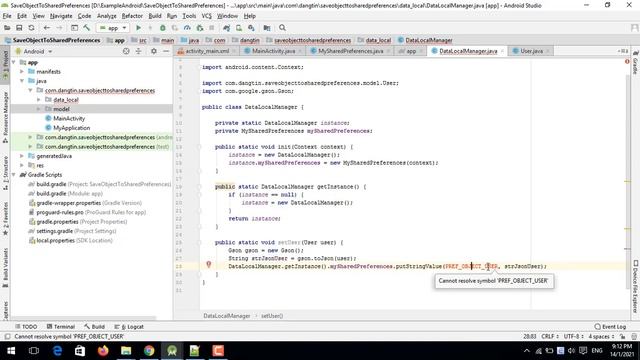This screenshot has width=640, height=360.
Task: Open Project panel settings gear
Action: [x=153, y=51]
